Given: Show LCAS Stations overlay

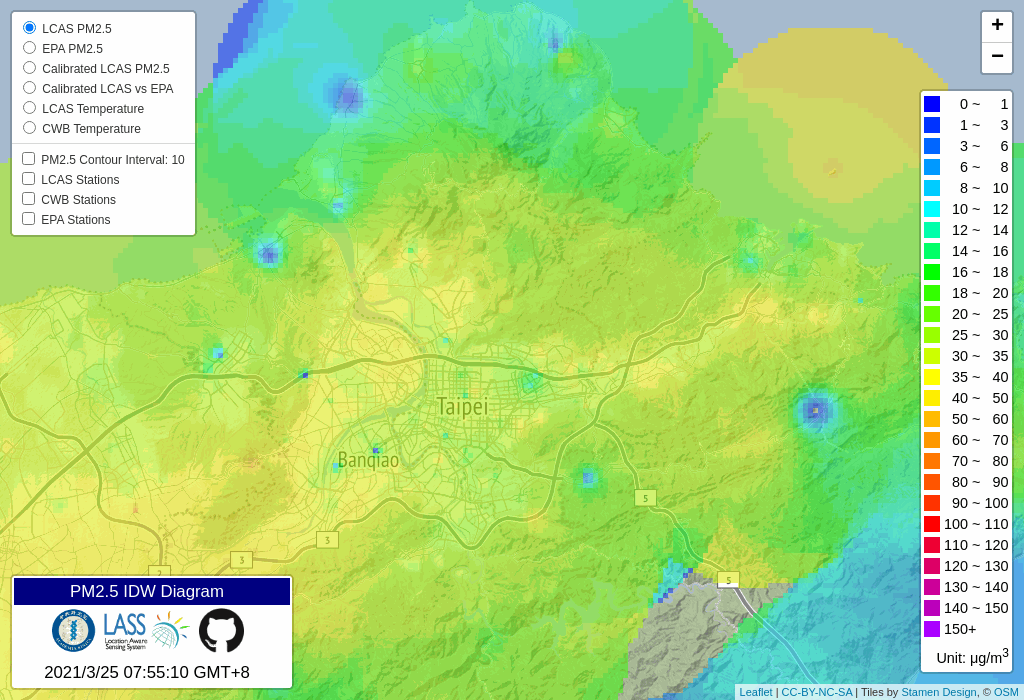Looking at the screenshot, I should point(29,179).
